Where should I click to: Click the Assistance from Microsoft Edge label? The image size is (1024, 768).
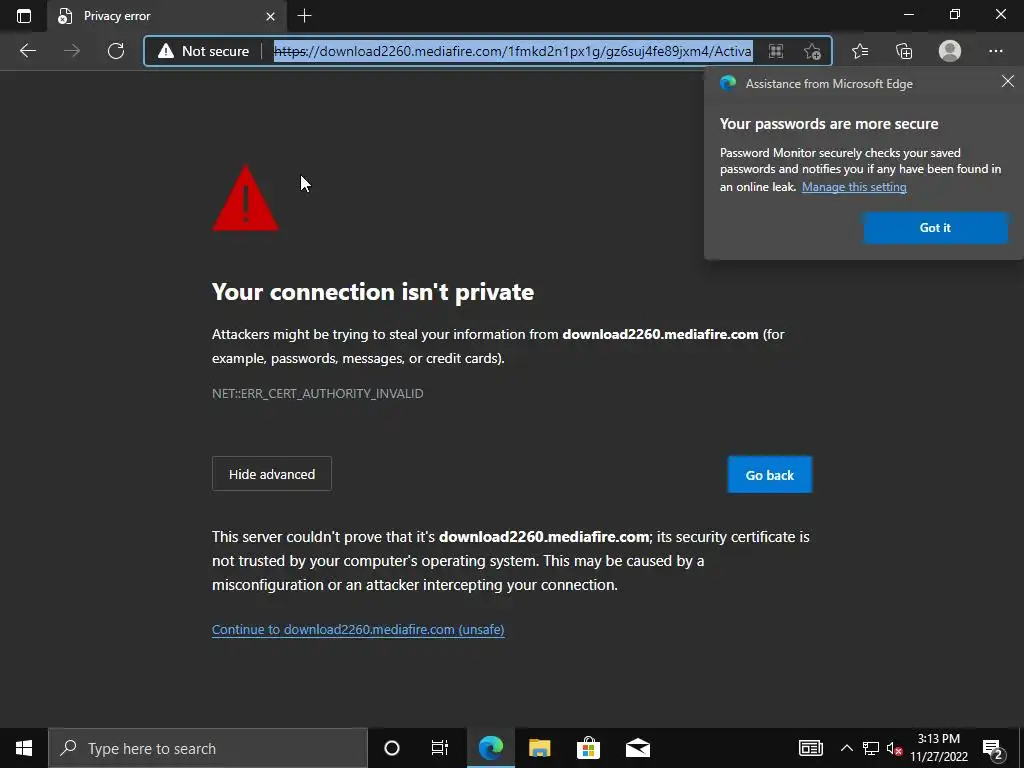coord(829,84)
